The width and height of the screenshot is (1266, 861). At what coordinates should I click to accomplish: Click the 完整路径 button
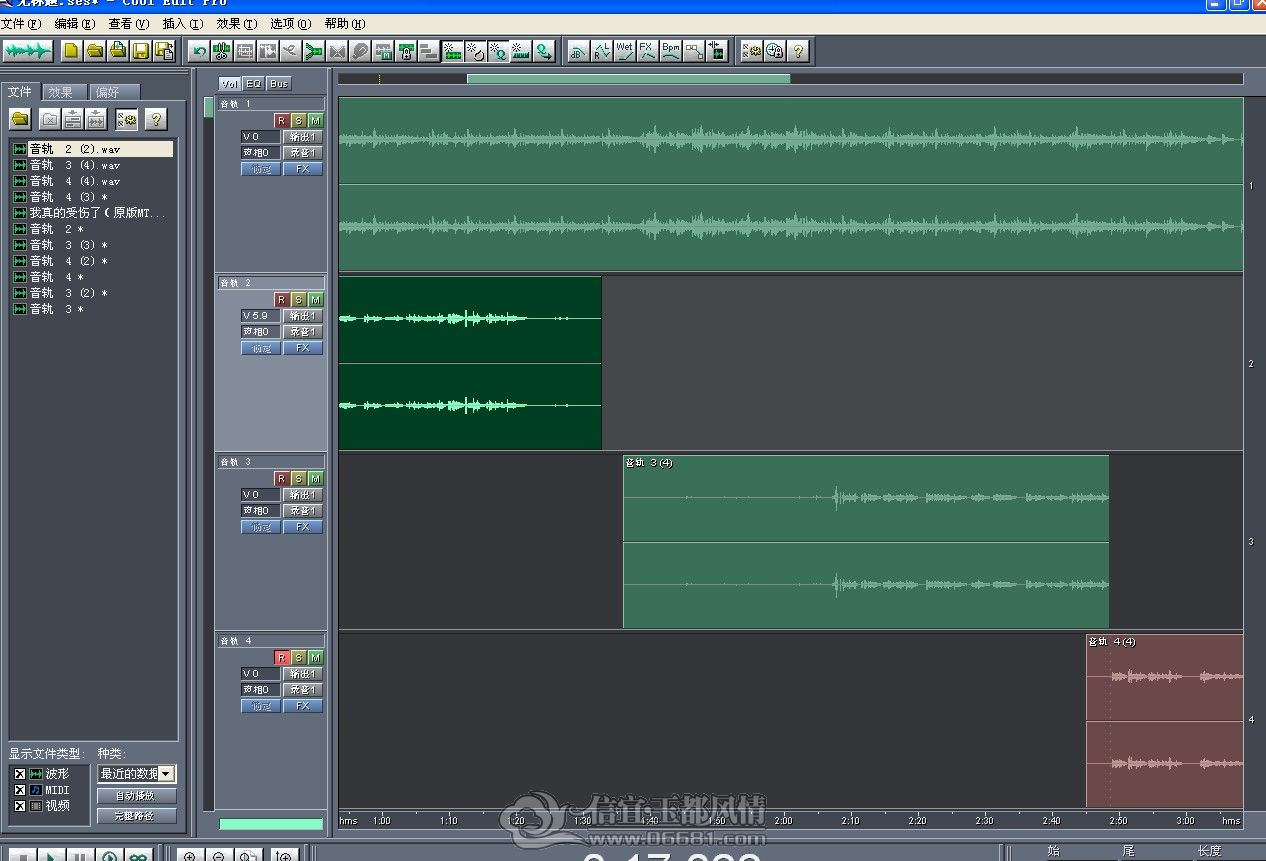[136, 816]
